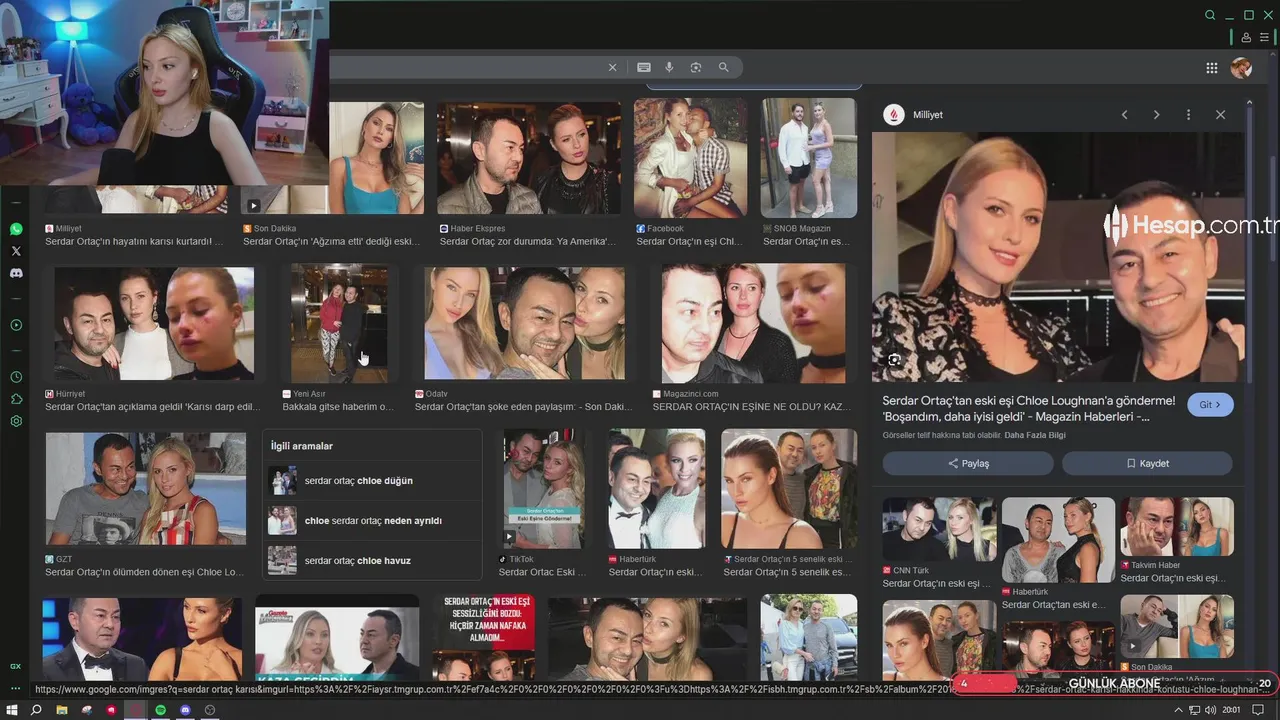The height and width of the screenshot is (720, 1280).
Task: Start voice search with microphone icon
Action: 670,67
